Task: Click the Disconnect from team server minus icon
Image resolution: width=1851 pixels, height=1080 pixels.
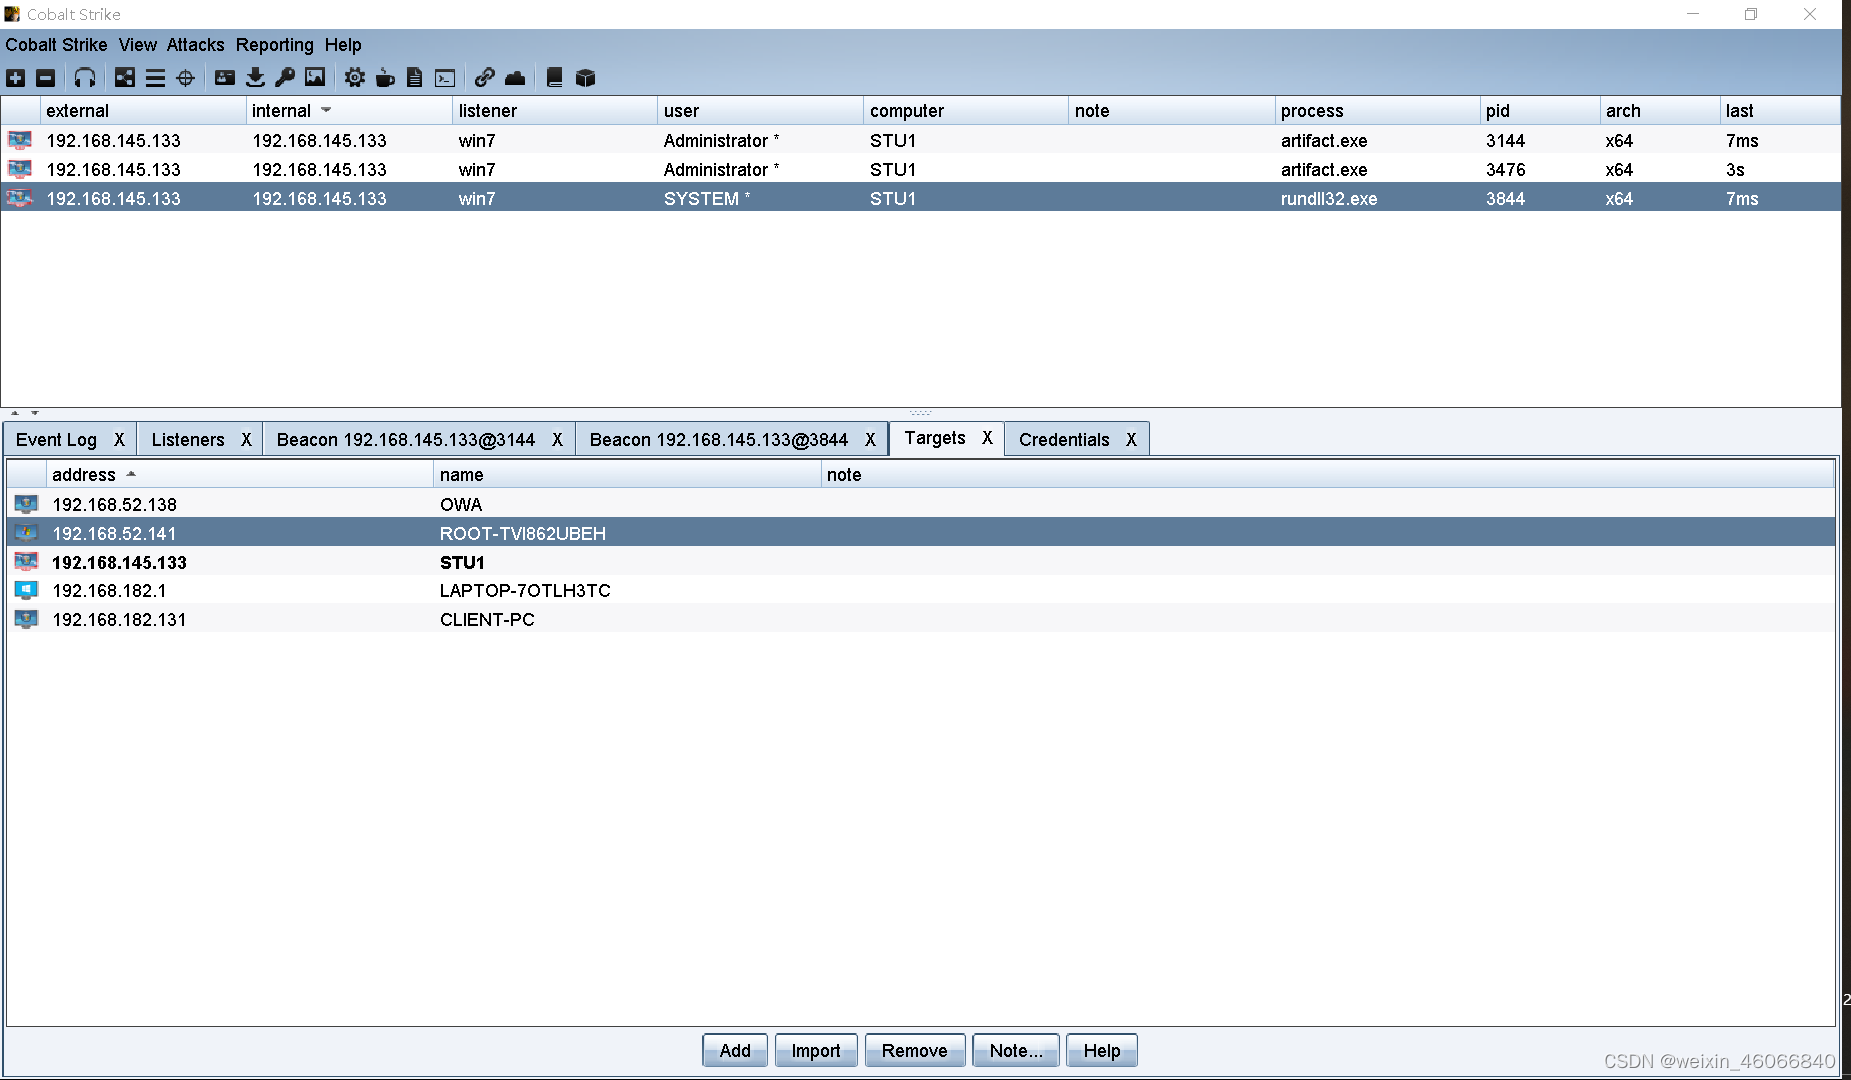Action: click(x=46, y=78)
